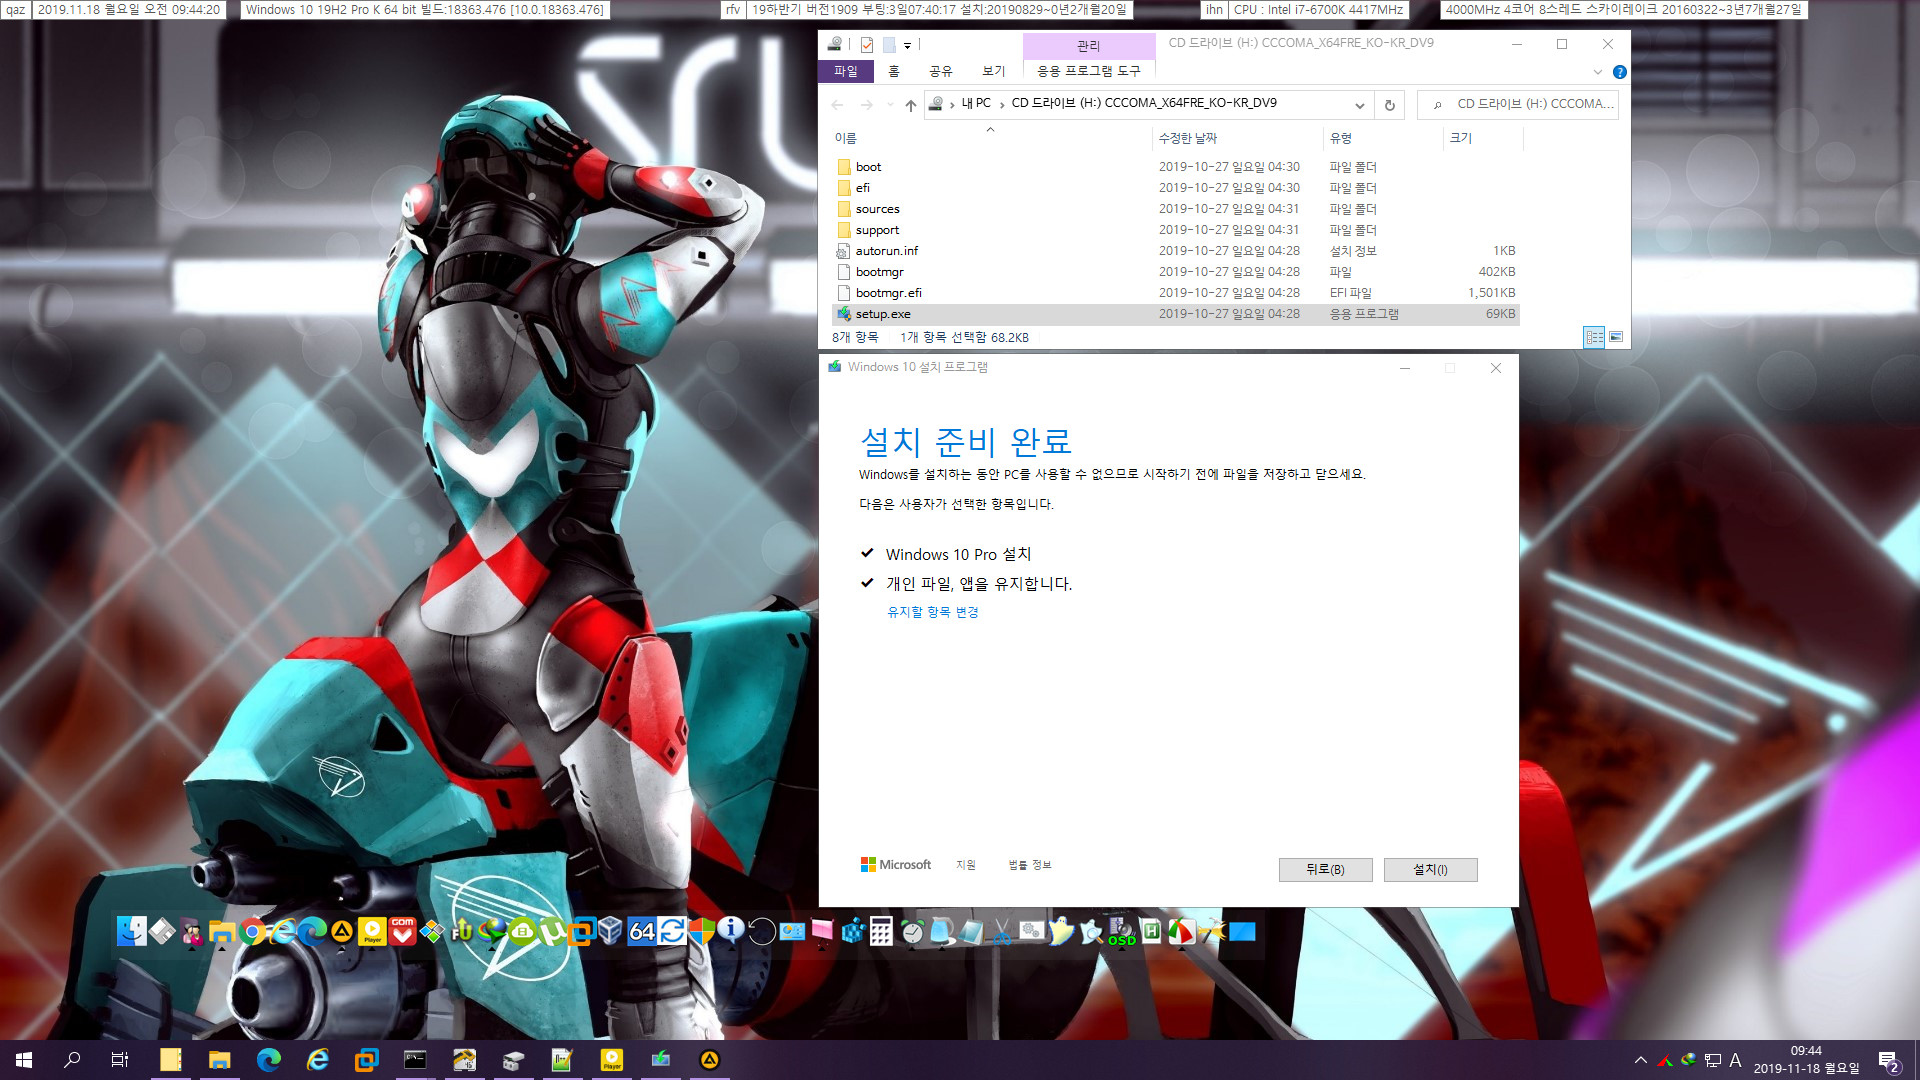Viewport: 1920px width, 1080px height.
Task: Sort by 수정한 날짜 column header
Action: tap(1187, 138)
